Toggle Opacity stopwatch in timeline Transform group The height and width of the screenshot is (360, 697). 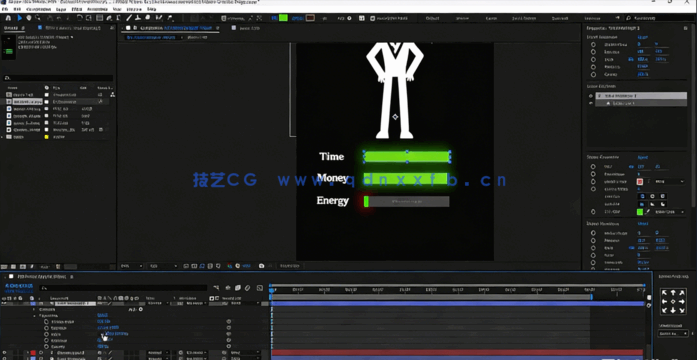46,346
